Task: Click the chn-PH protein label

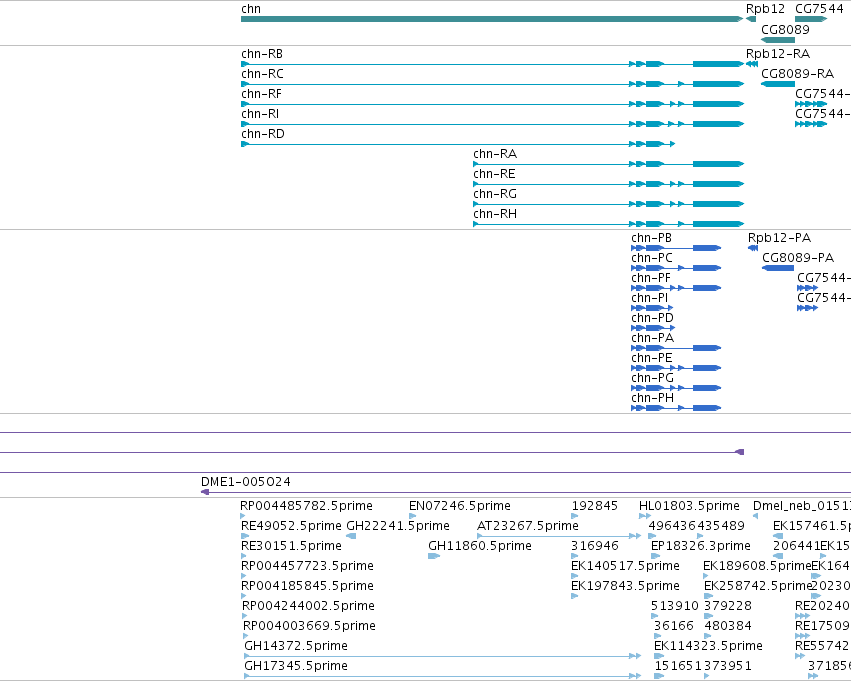Action: coord(652,398)
